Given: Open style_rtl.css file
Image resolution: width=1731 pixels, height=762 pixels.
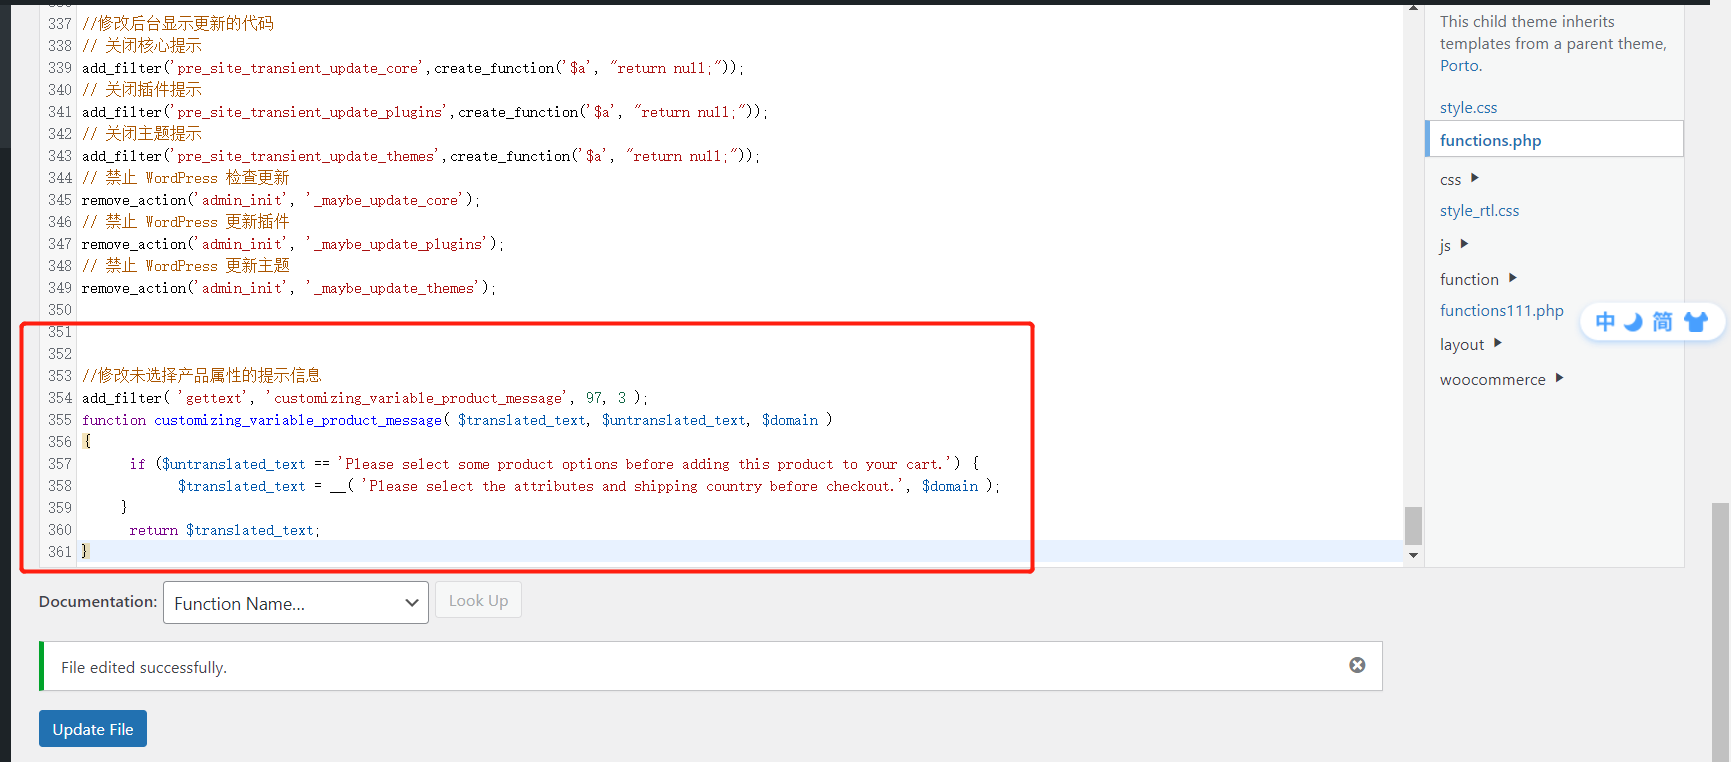Looking at the screenshot, I should coord(1479,211).
